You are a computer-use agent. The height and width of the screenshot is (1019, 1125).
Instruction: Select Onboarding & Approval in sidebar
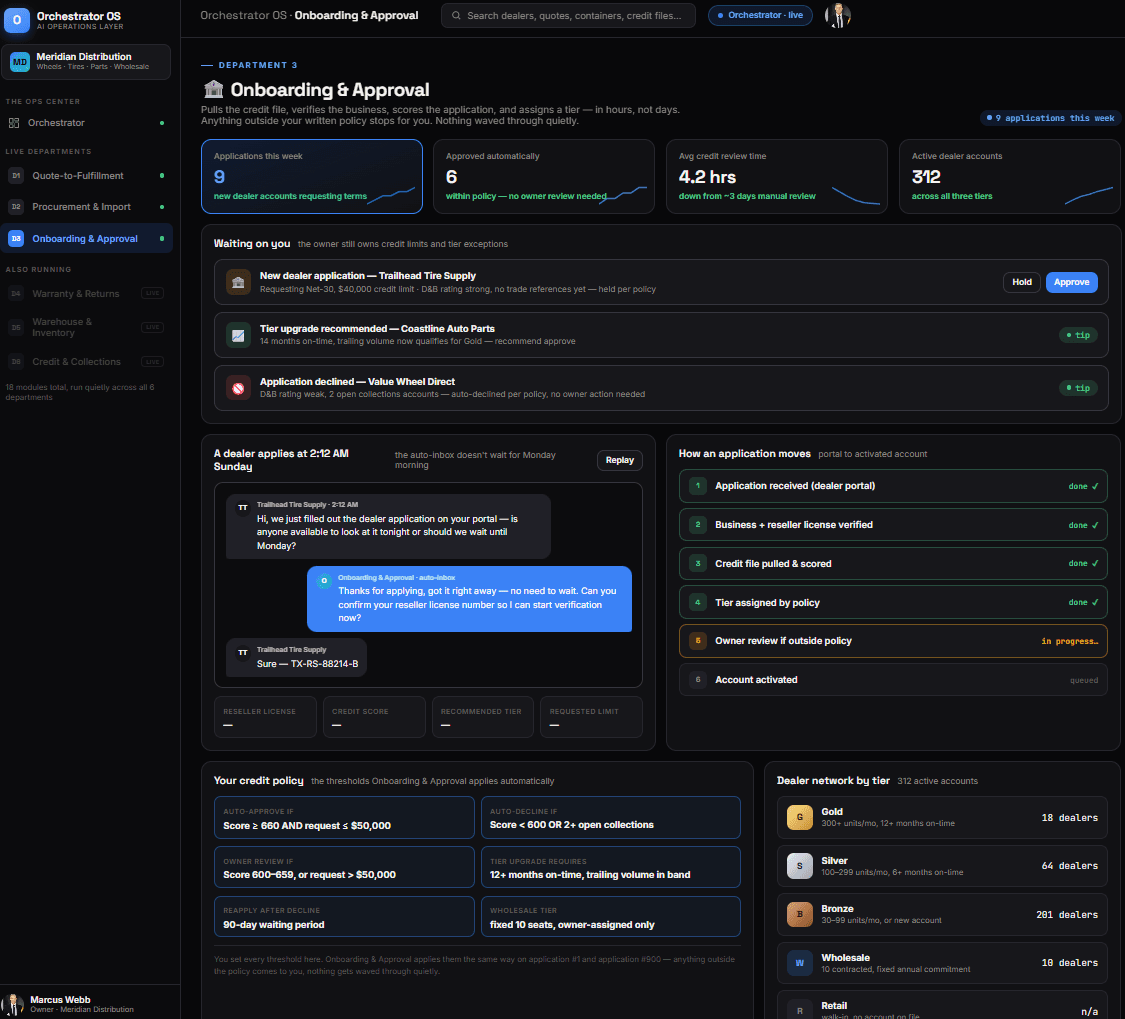[86, 238]
